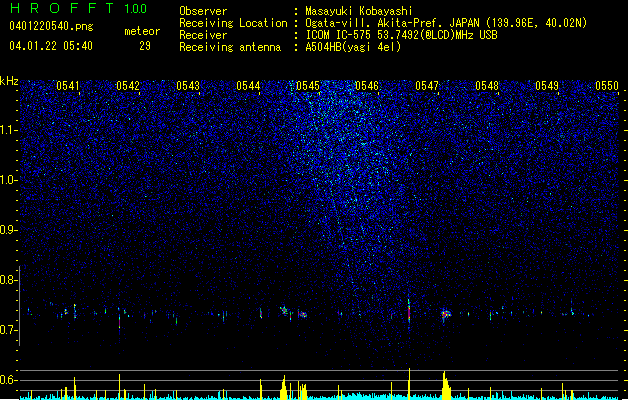The image size is (629, 400).
Task: Click the 'Observer' field label
Action: click(203, 11)
